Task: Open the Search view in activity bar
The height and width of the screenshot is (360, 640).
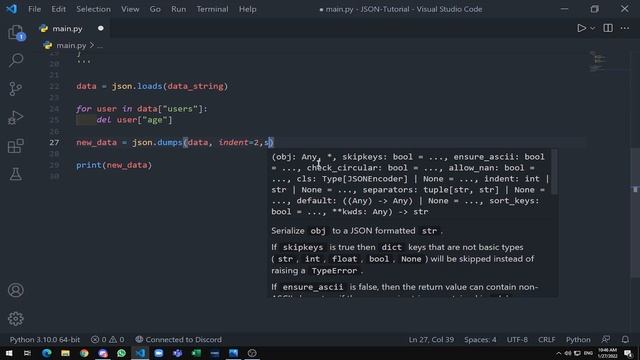Action: [16, 60]
